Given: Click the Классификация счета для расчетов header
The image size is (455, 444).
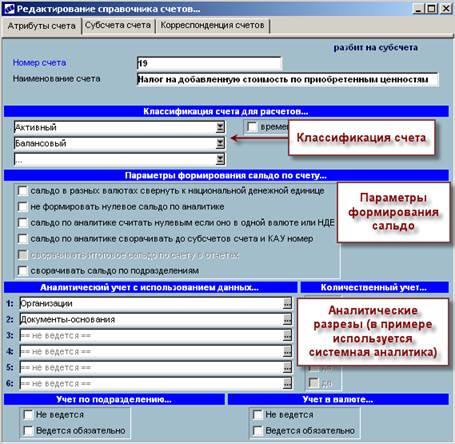Looking at the screenshot, I should (x=226, y=111).
